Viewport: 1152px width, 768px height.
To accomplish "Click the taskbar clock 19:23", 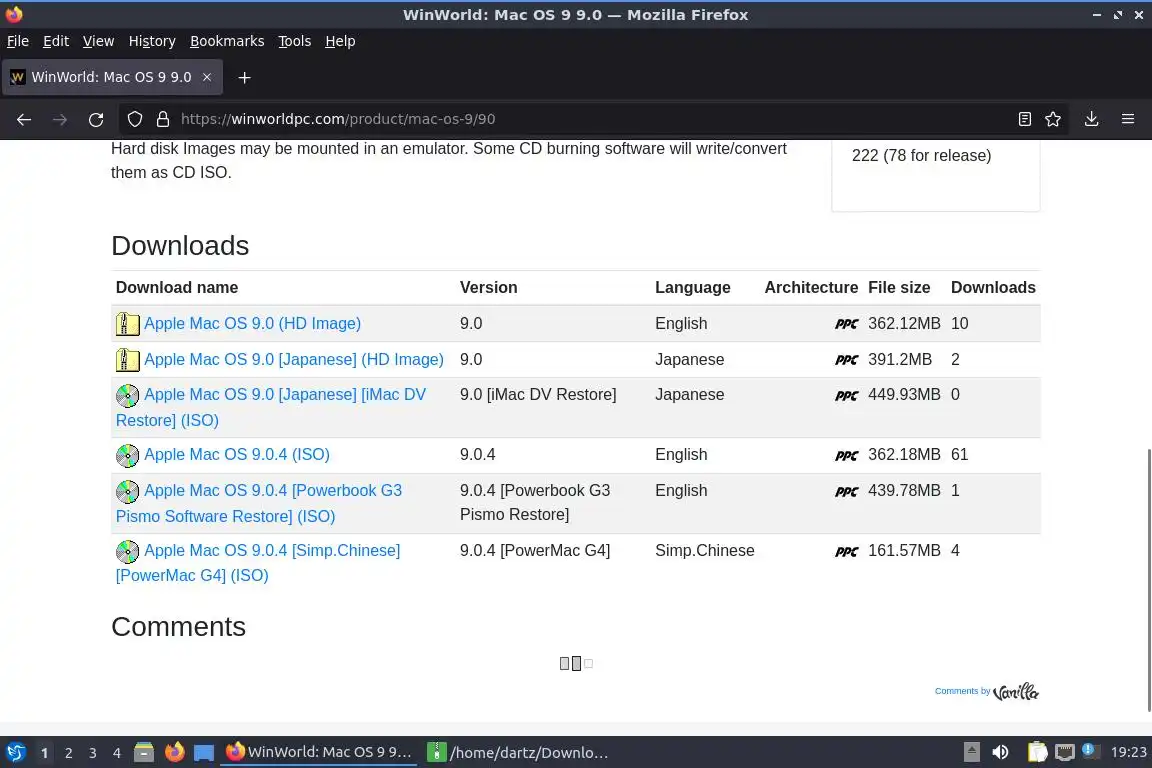I will [1128, 753].
